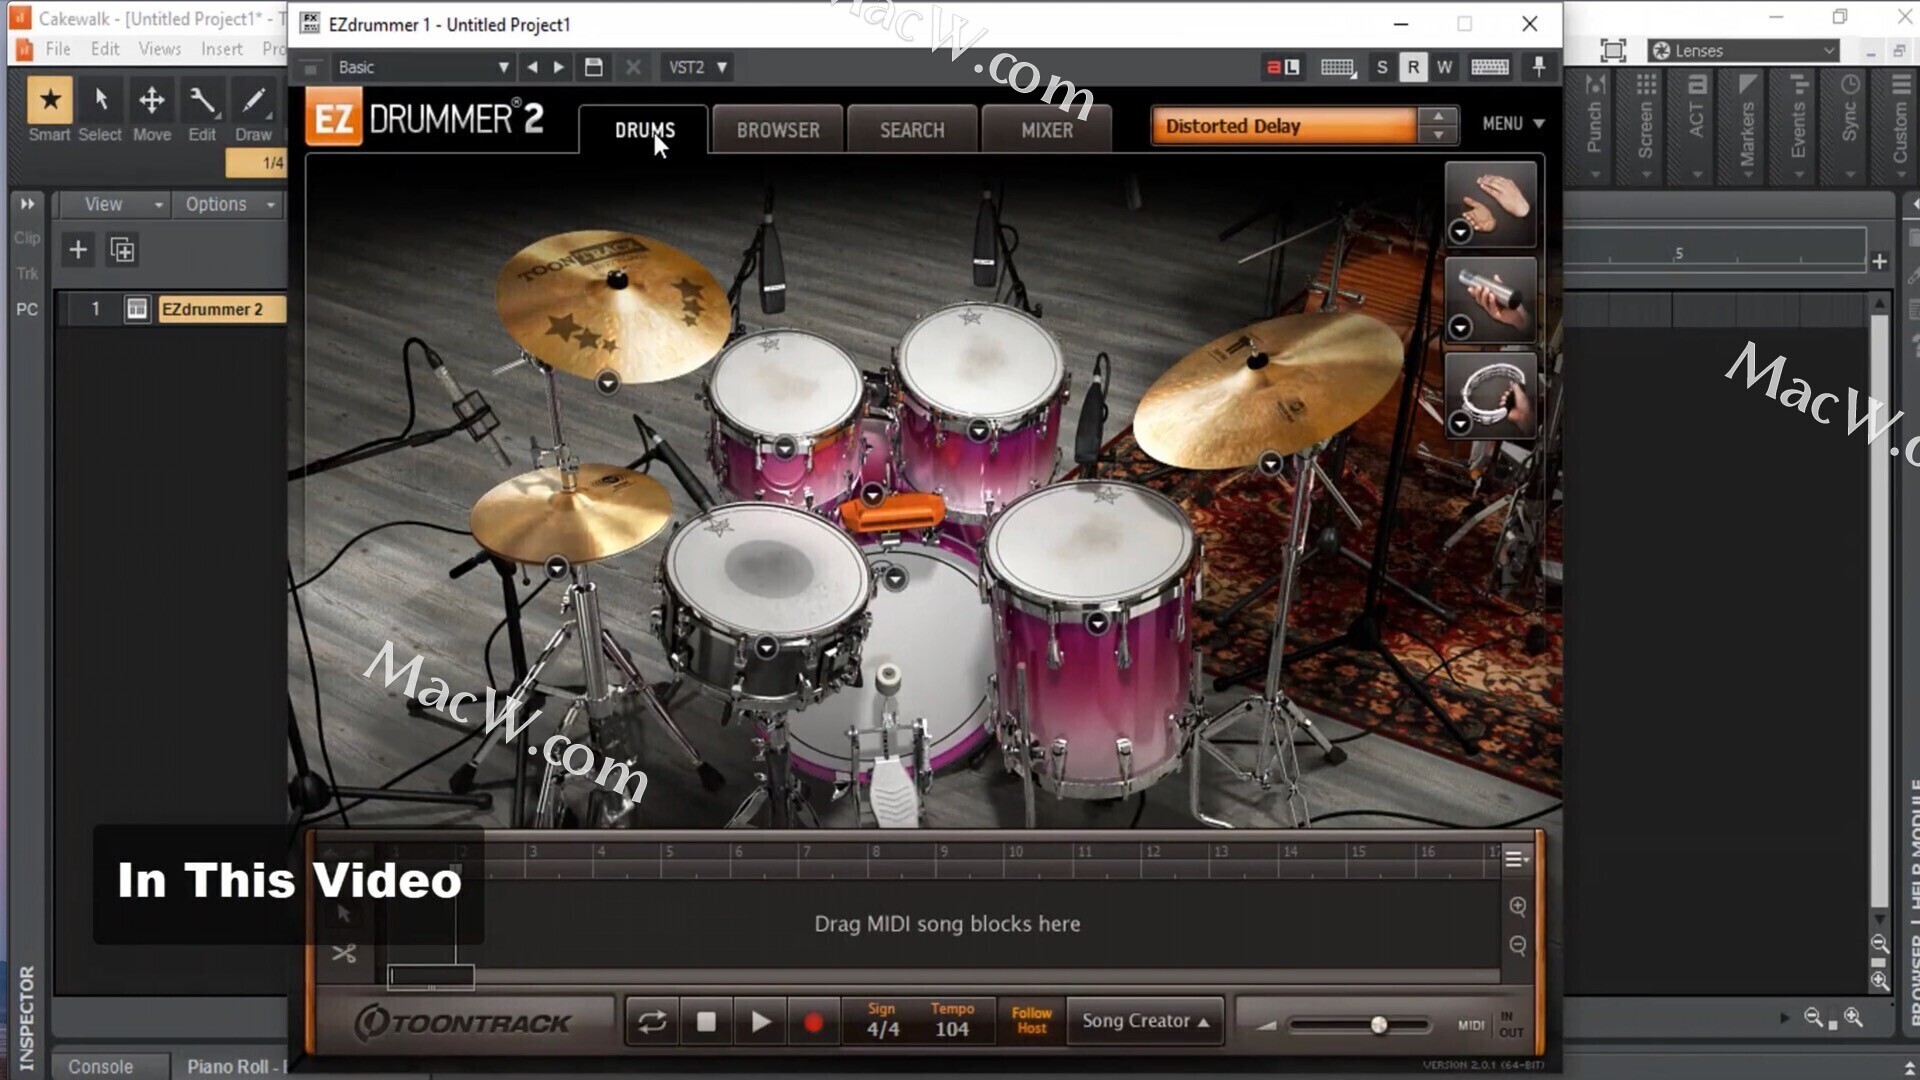Expand the EZdrummer MENU dropdown
Screen dimensions: 1920x1080
(x=1513, y=124)
